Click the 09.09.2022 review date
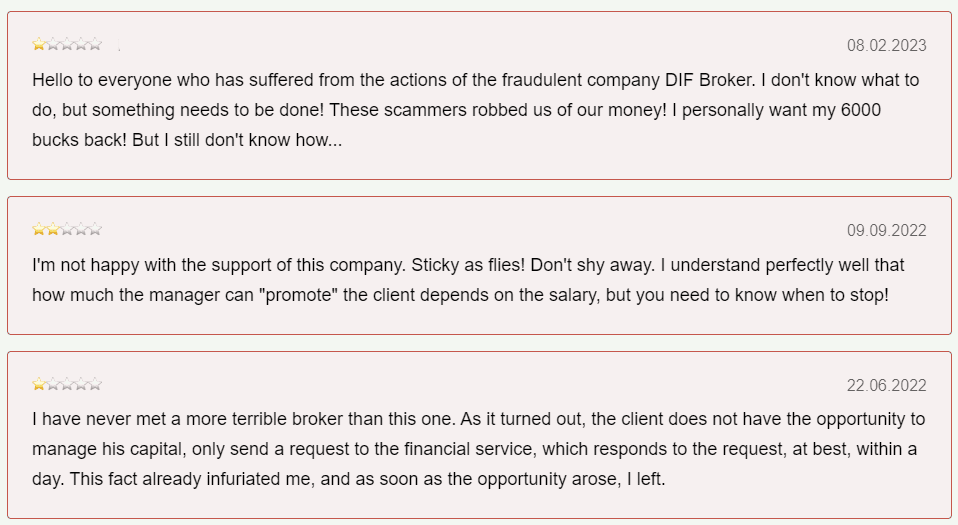Viewport: 958px width, 525px height. 886,230
